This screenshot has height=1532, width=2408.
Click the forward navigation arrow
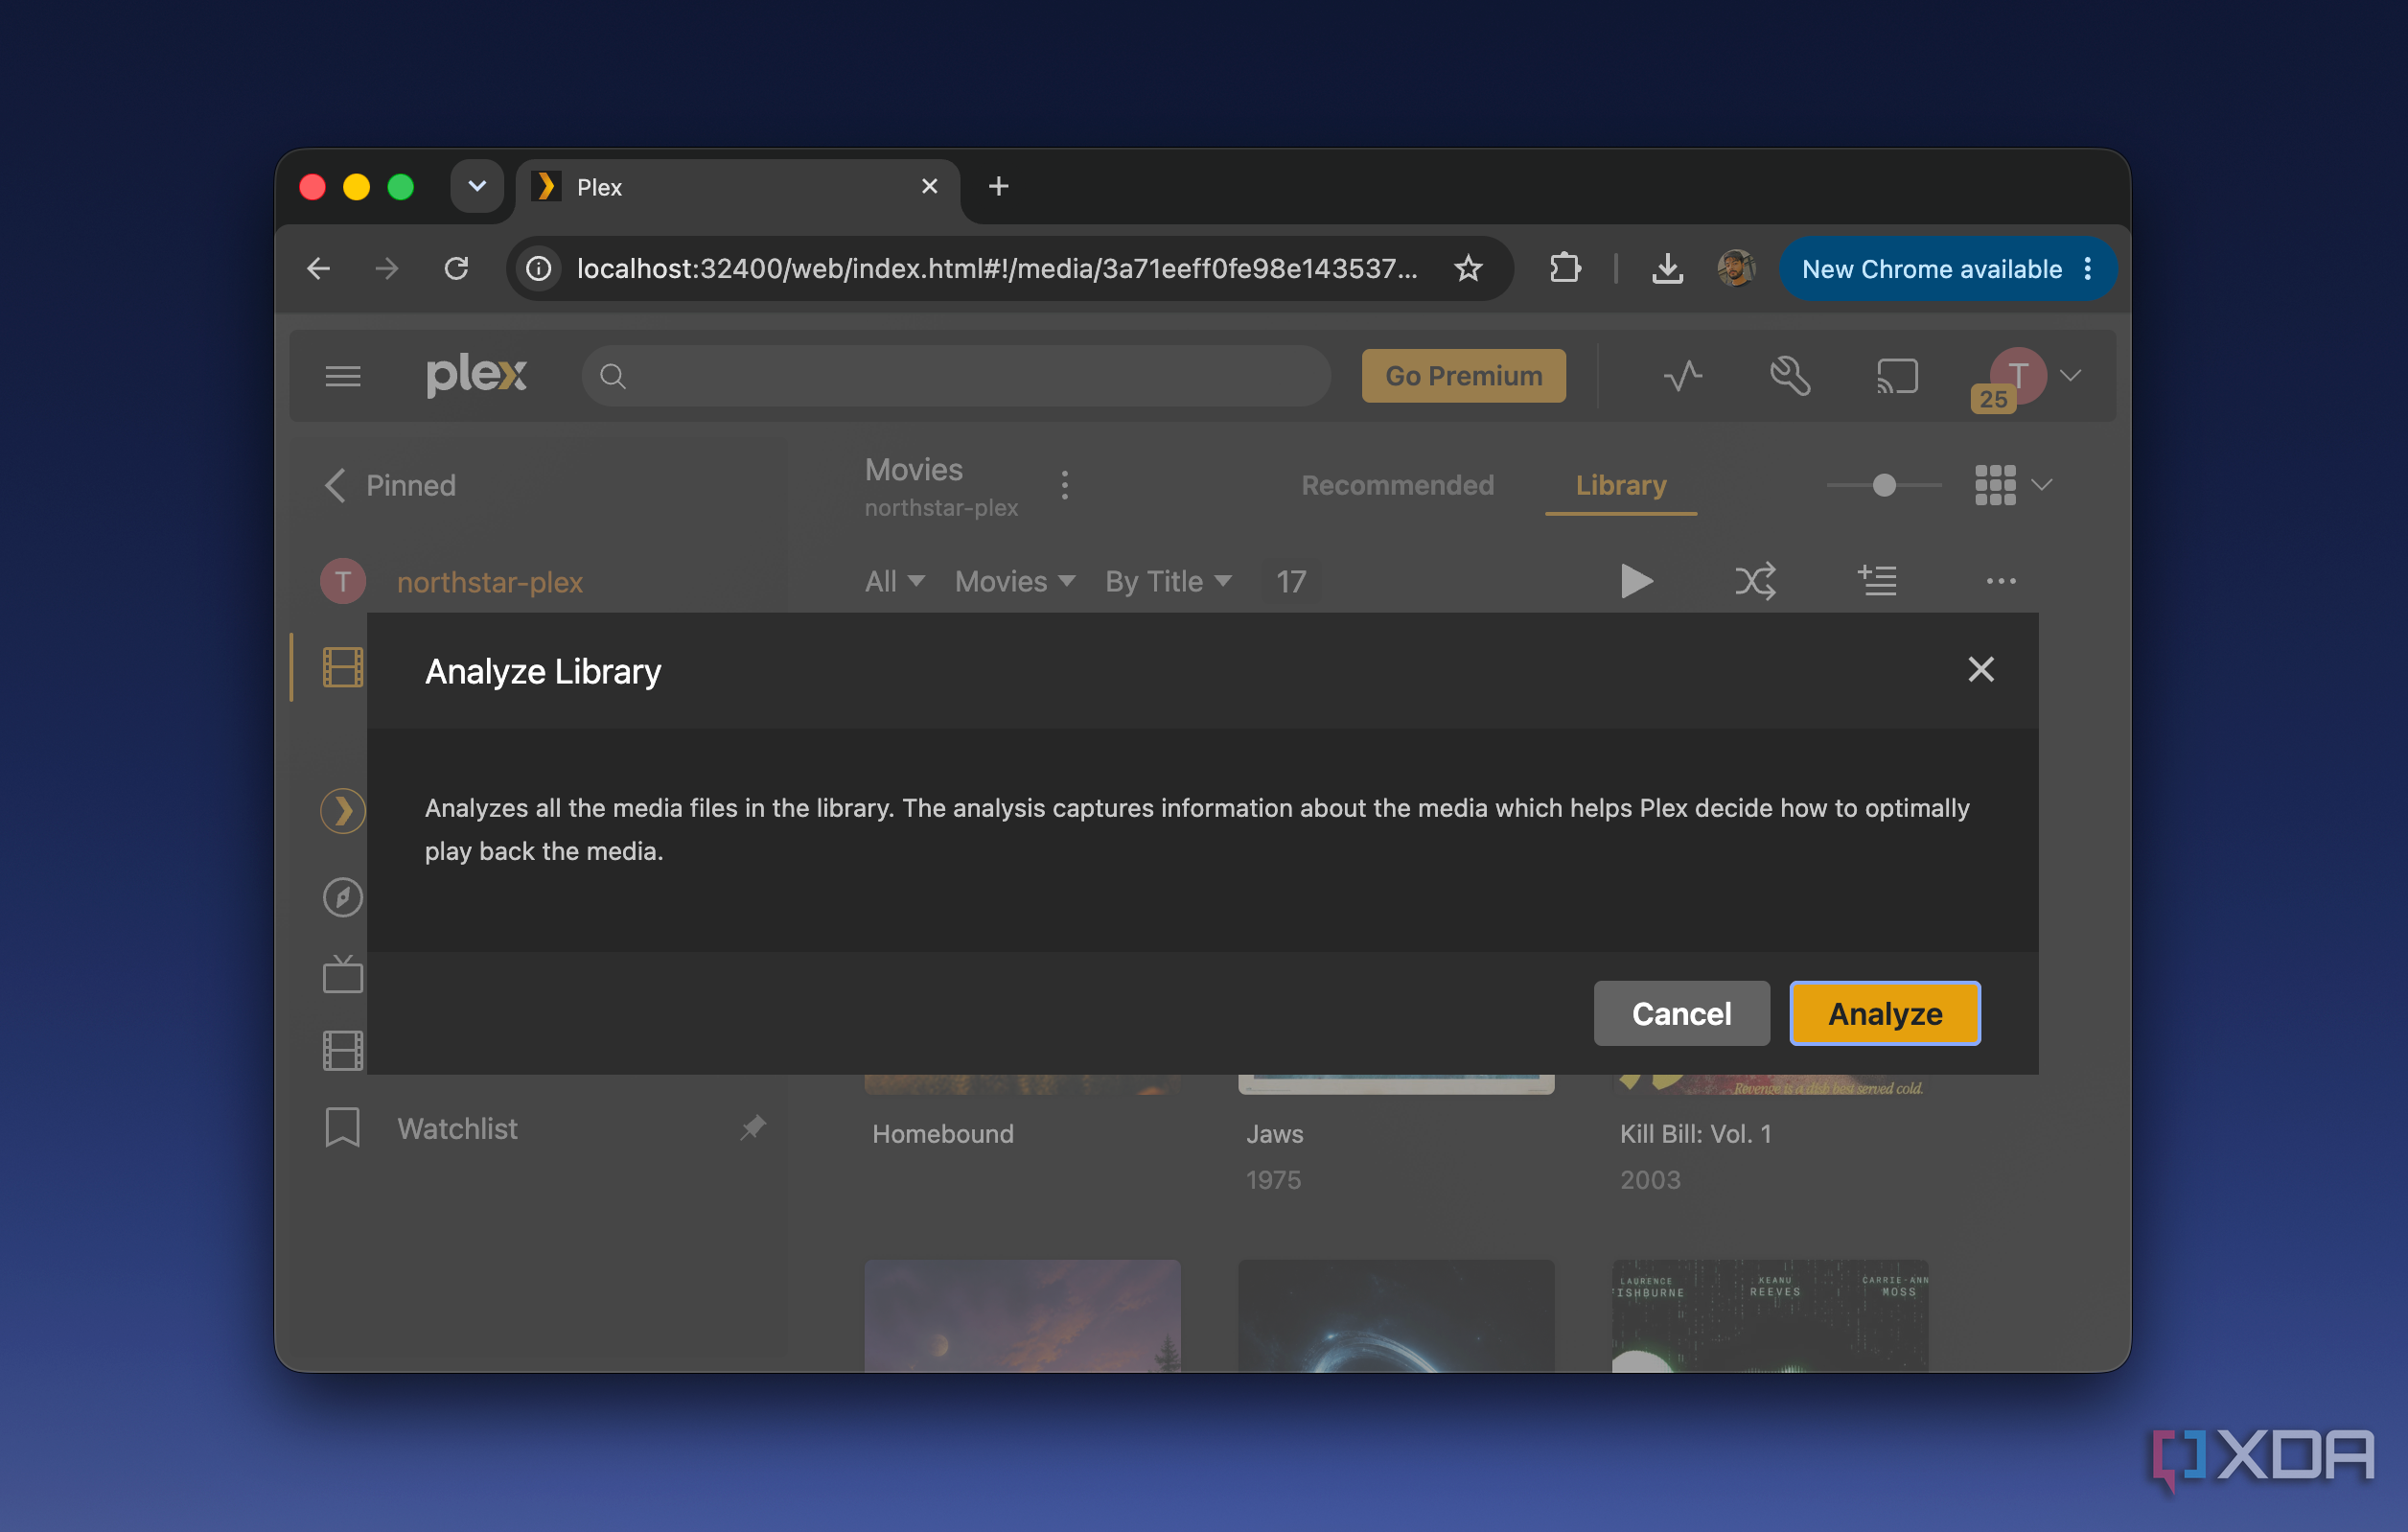[x=387, y=268]
